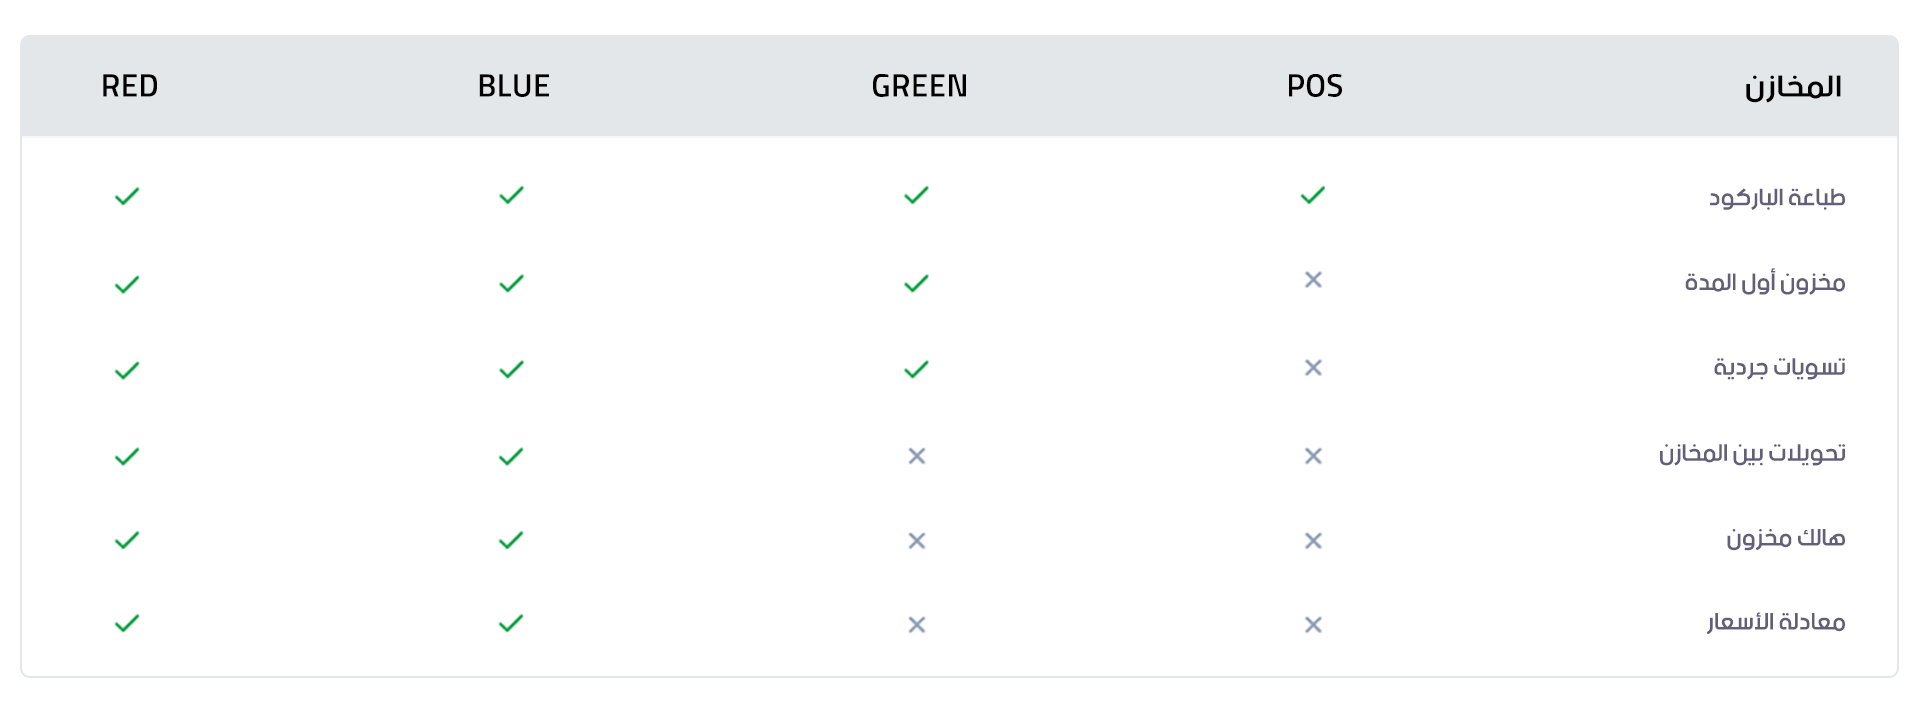Click the GREEN cross for هالك مخزون

(916, 541)
